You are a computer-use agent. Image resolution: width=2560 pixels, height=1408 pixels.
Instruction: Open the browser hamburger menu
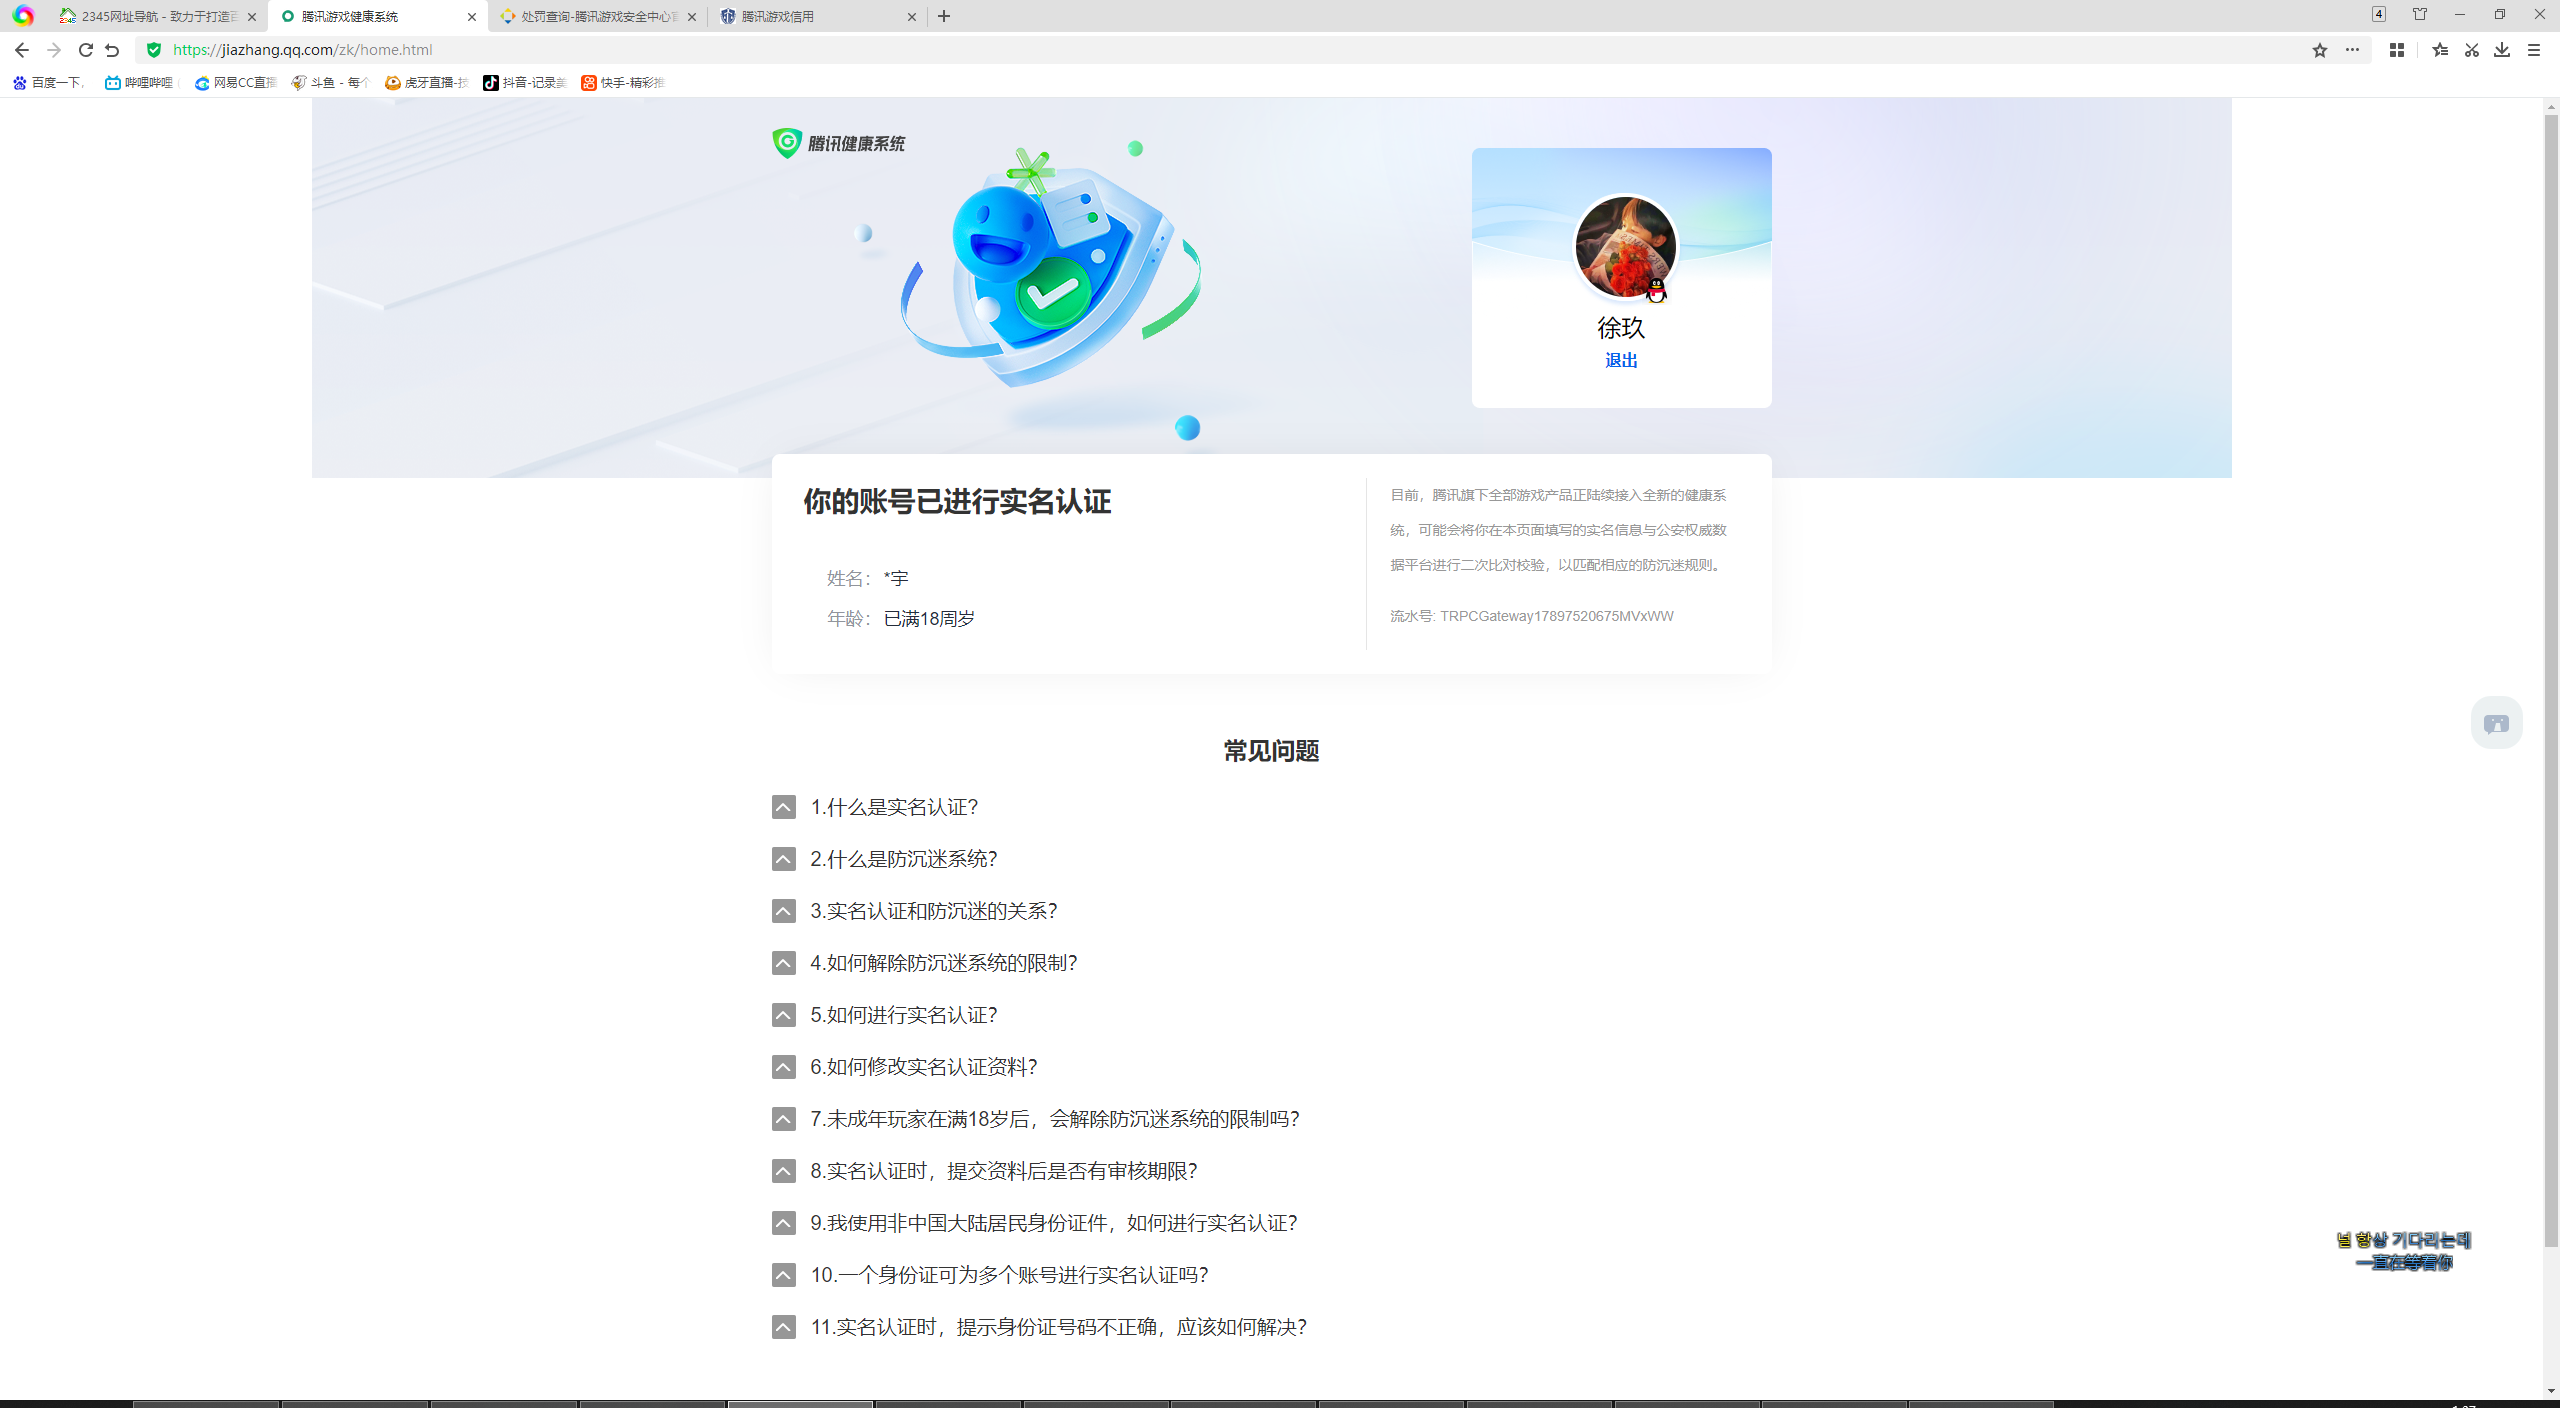point(2534,50)
